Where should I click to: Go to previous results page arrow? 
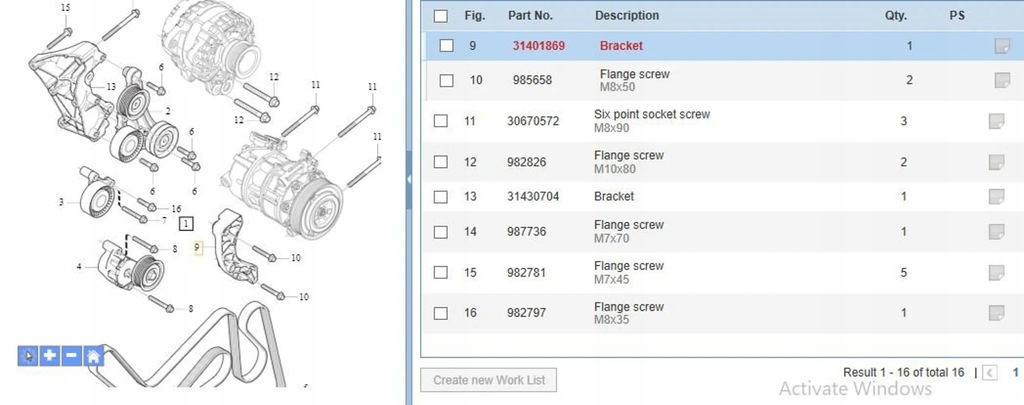(989, 373)
